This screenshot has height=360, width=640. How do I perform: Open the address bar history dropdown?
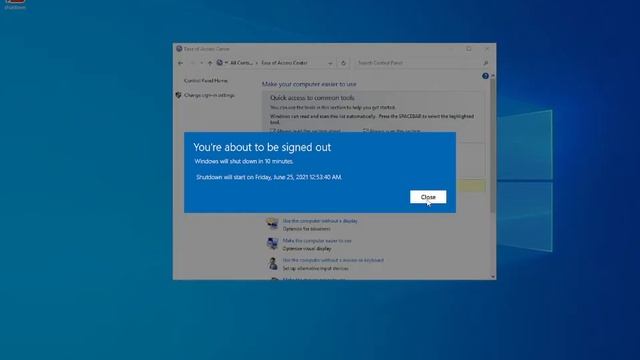point(330,63)
